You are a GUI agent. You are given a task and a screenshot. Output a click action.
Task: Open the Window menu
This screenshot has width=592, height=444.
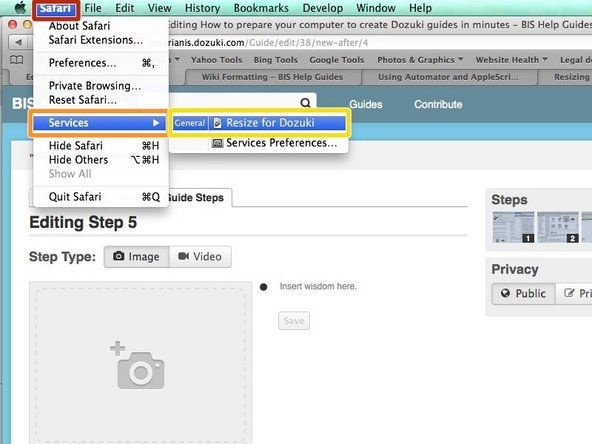point(376,8)
